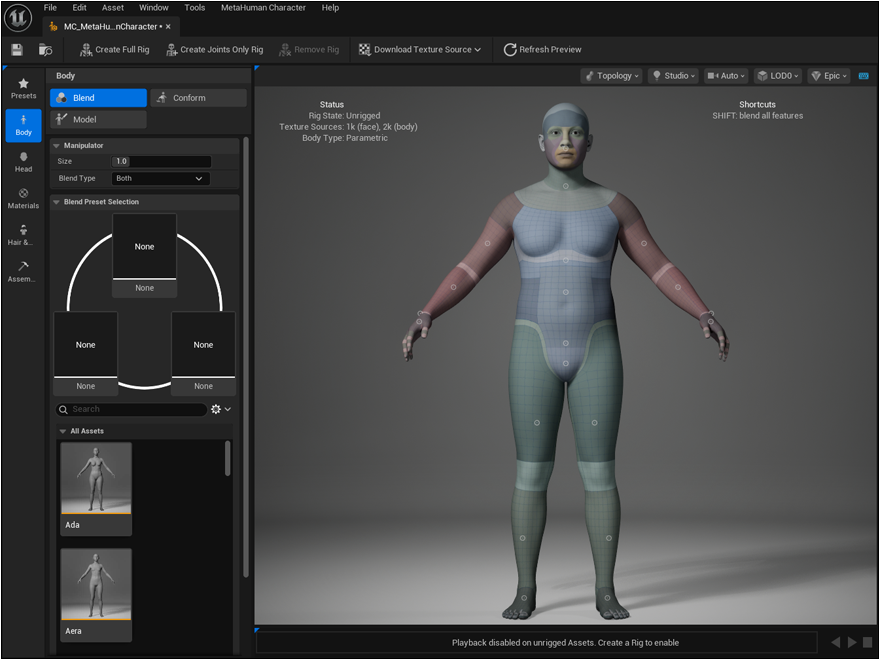Open Download Texture Source dropdown
The width and height of the screenshot is (880, 660).
click(420, 50)
